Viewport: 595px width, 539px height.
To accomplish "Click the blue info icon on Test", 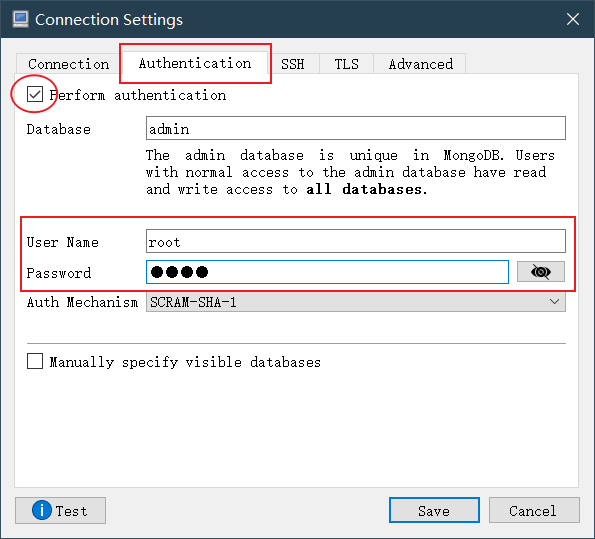I will (42, 510).
